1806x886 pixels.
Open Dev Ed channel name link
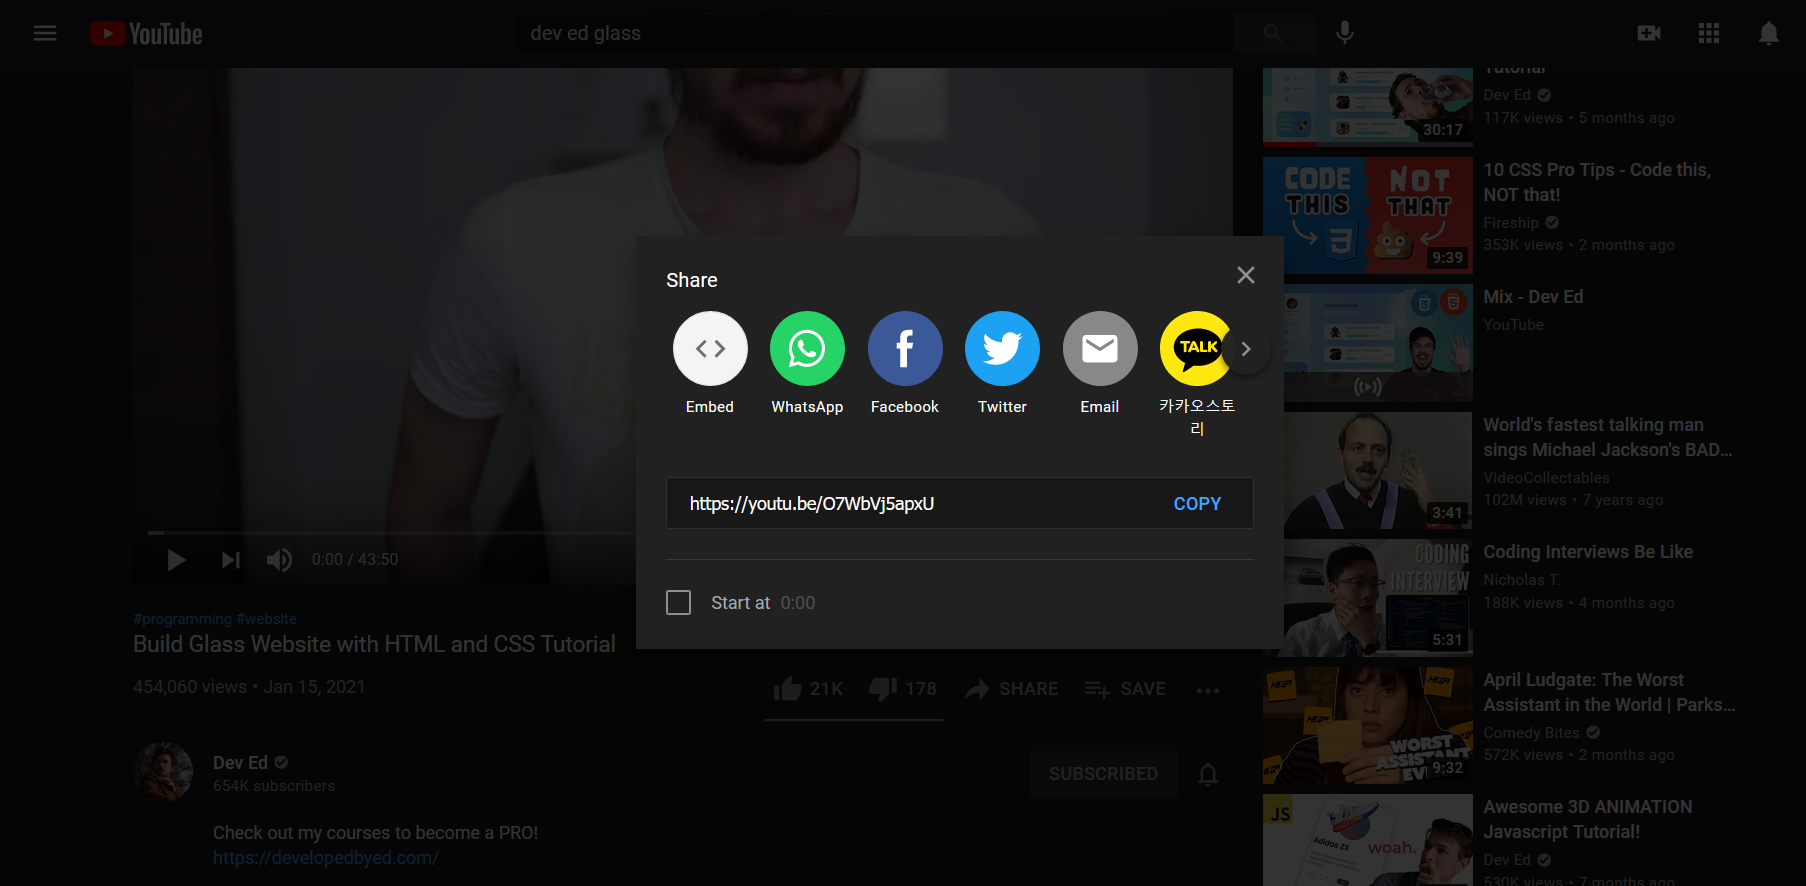241,763
